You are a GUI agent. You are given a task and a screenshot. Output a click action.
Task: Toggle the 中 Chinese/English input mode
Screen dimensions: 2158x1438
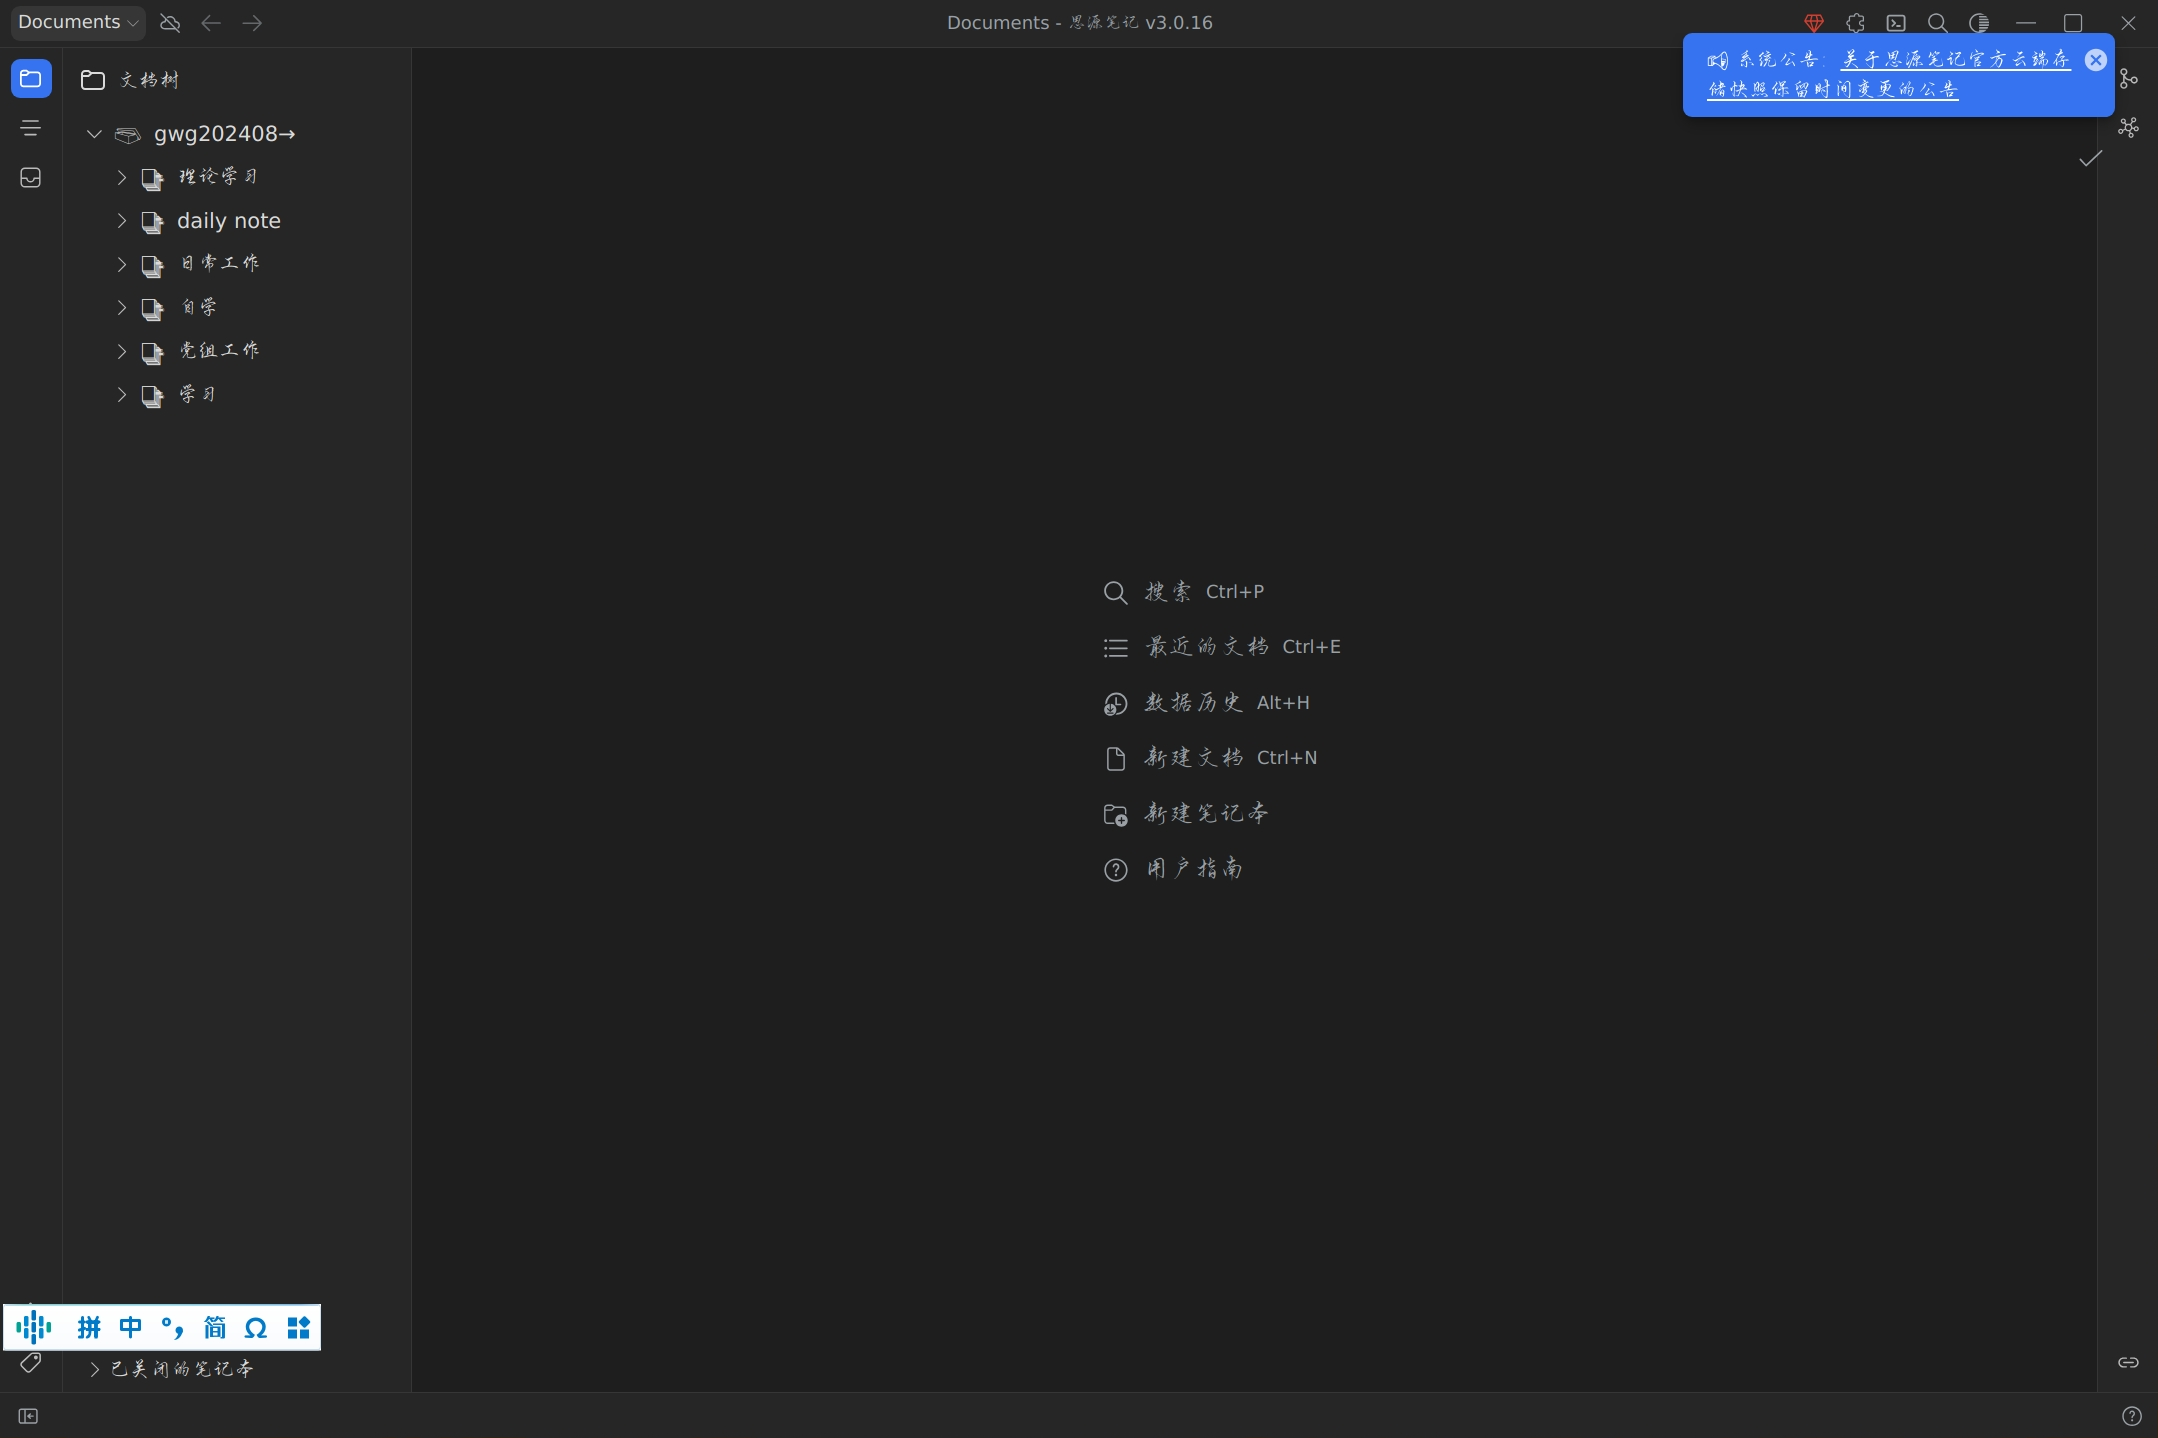(x=131, y=1327)
